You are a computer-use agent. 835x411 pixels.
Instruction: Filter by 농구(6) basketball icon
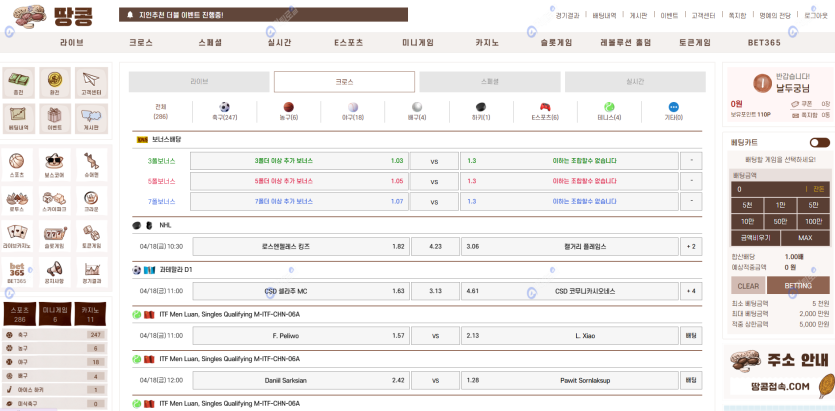coord(288,108)
